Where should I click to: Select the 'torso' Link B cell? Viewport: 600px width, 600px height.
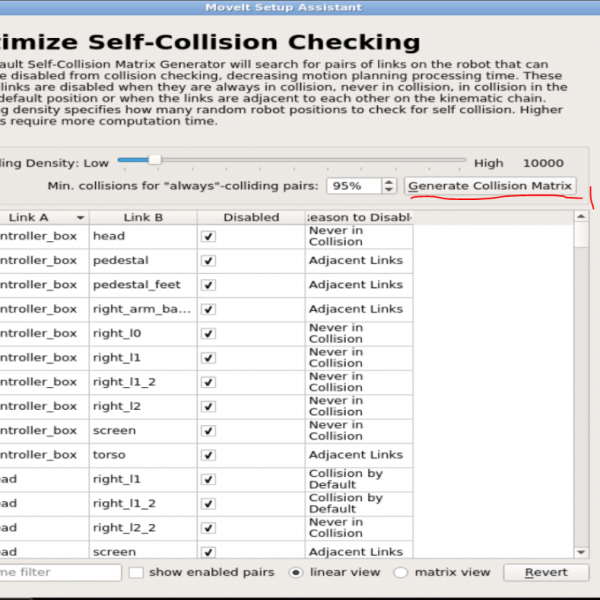[x=143, y=455]
